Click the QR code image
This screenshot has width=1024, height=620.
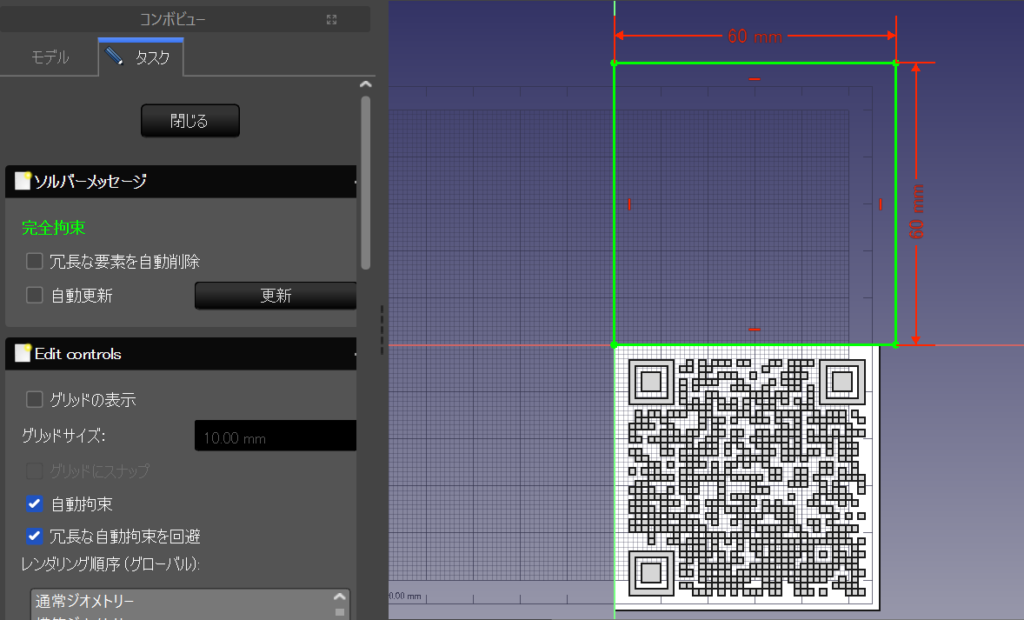coord(747,477)
